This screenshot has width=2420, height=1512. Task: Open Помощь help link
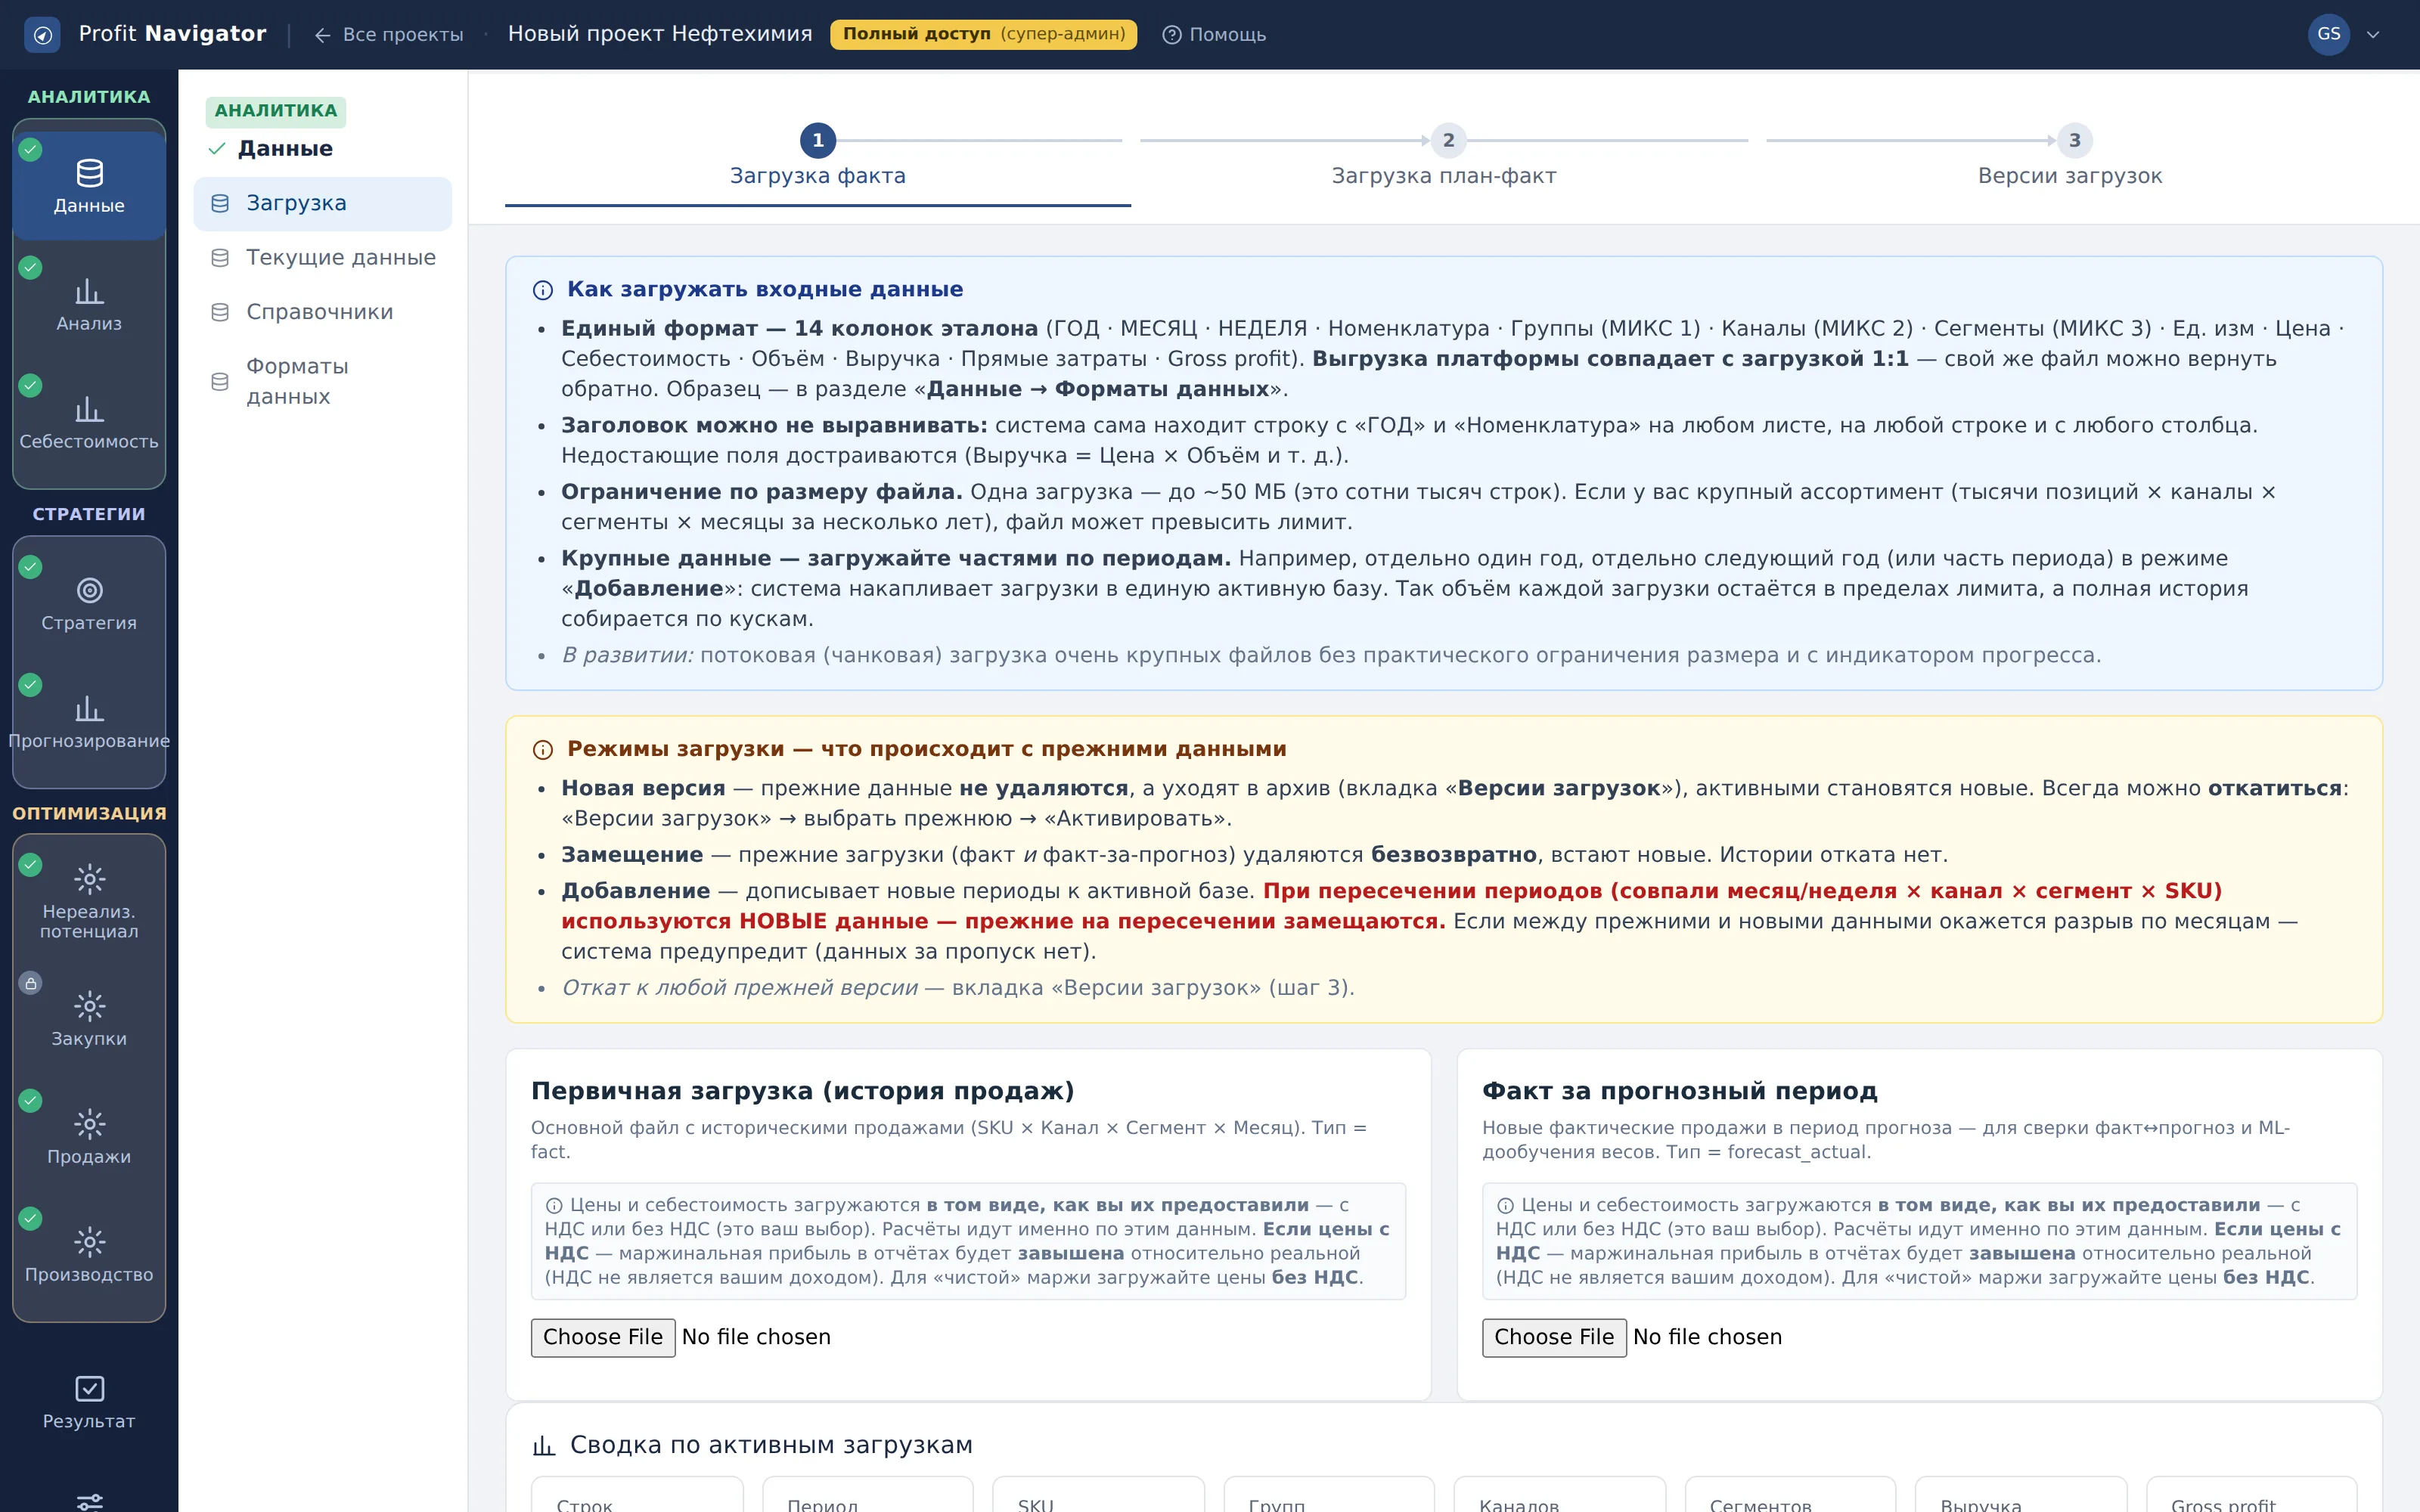(1214, 35)
